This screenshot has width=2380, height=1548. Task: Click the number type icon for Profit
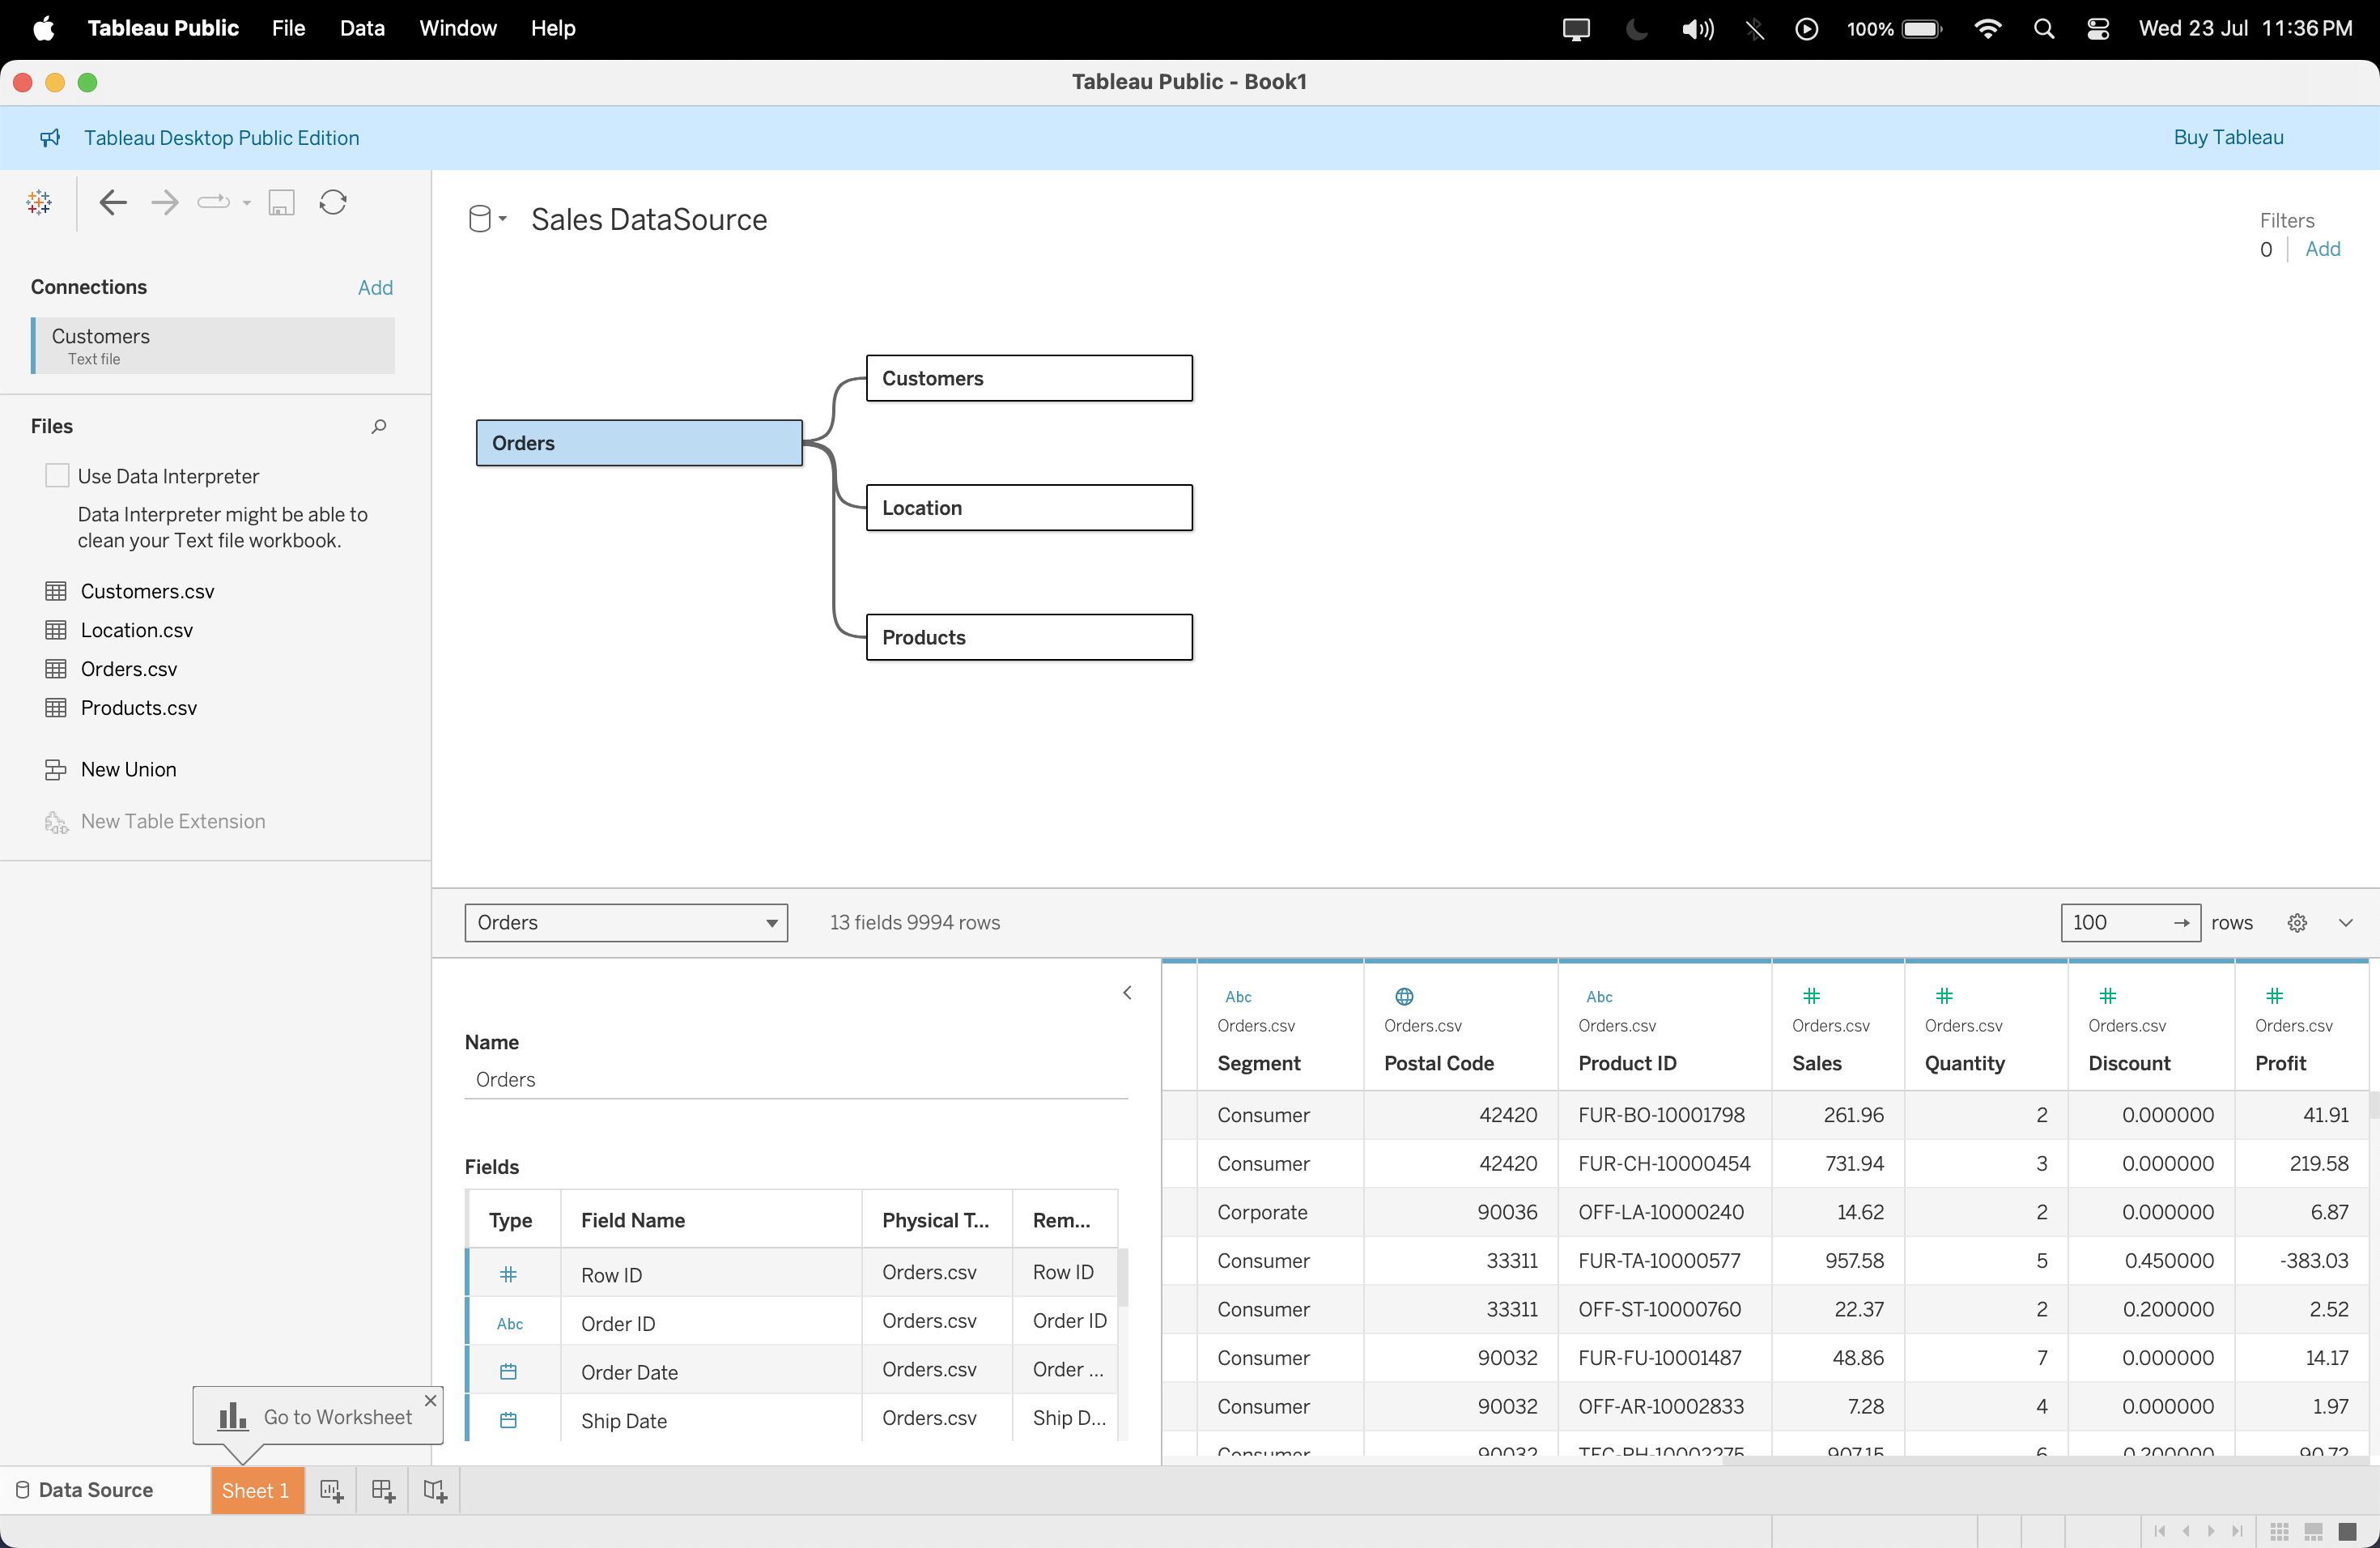2274,996
